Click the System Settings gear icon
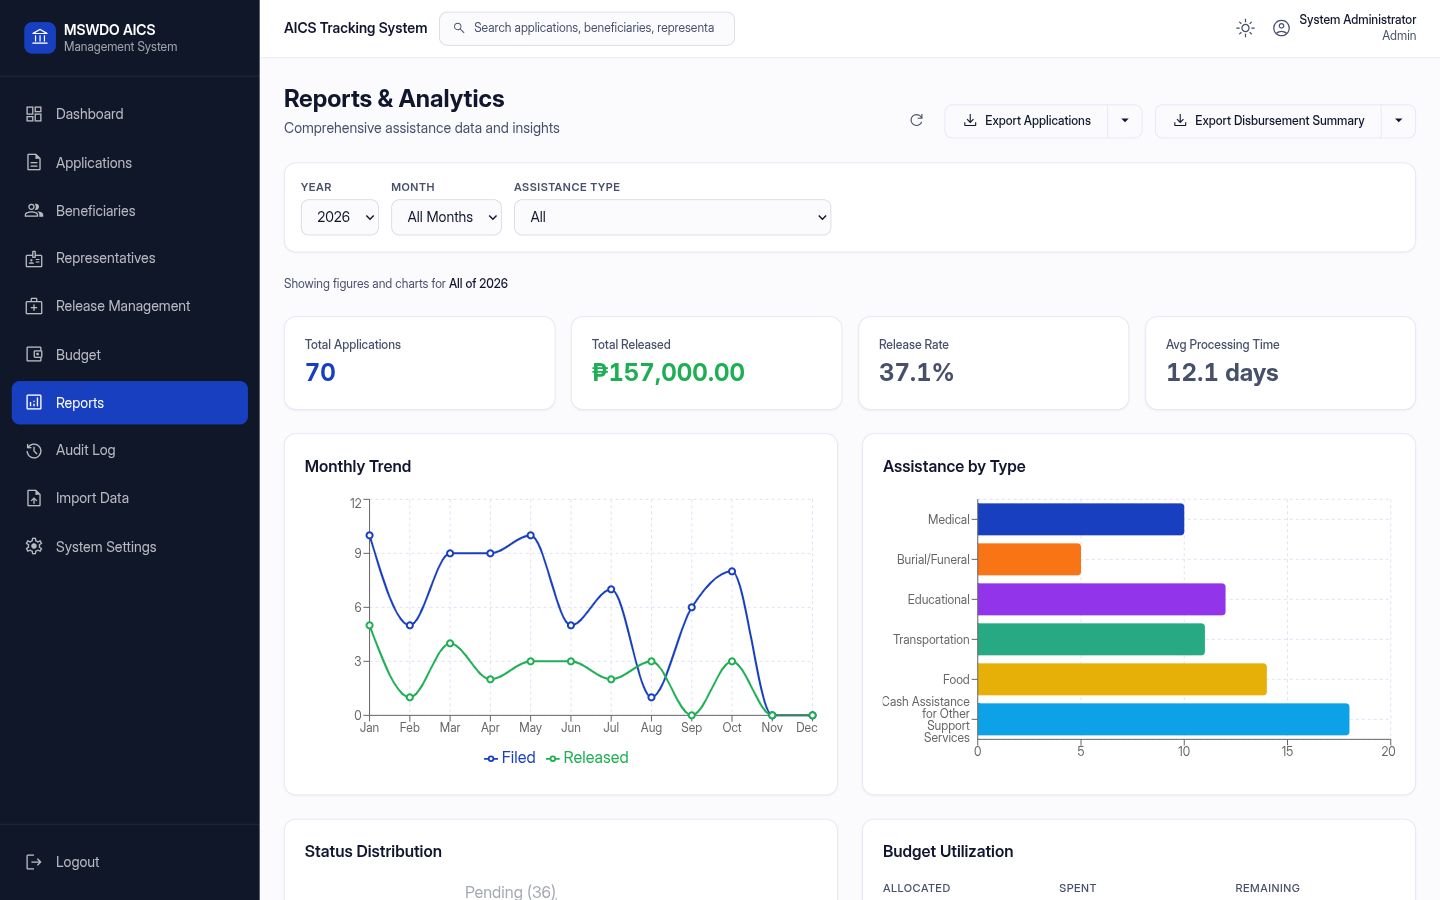Image resolution: width=1440 pixels, height=900 pixels. 34,547
